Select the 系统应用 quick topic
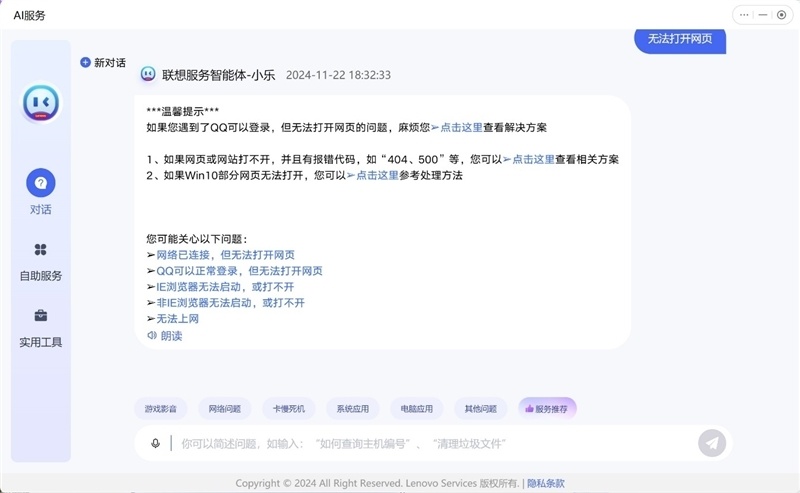The image size is (800, 493). 353,409
